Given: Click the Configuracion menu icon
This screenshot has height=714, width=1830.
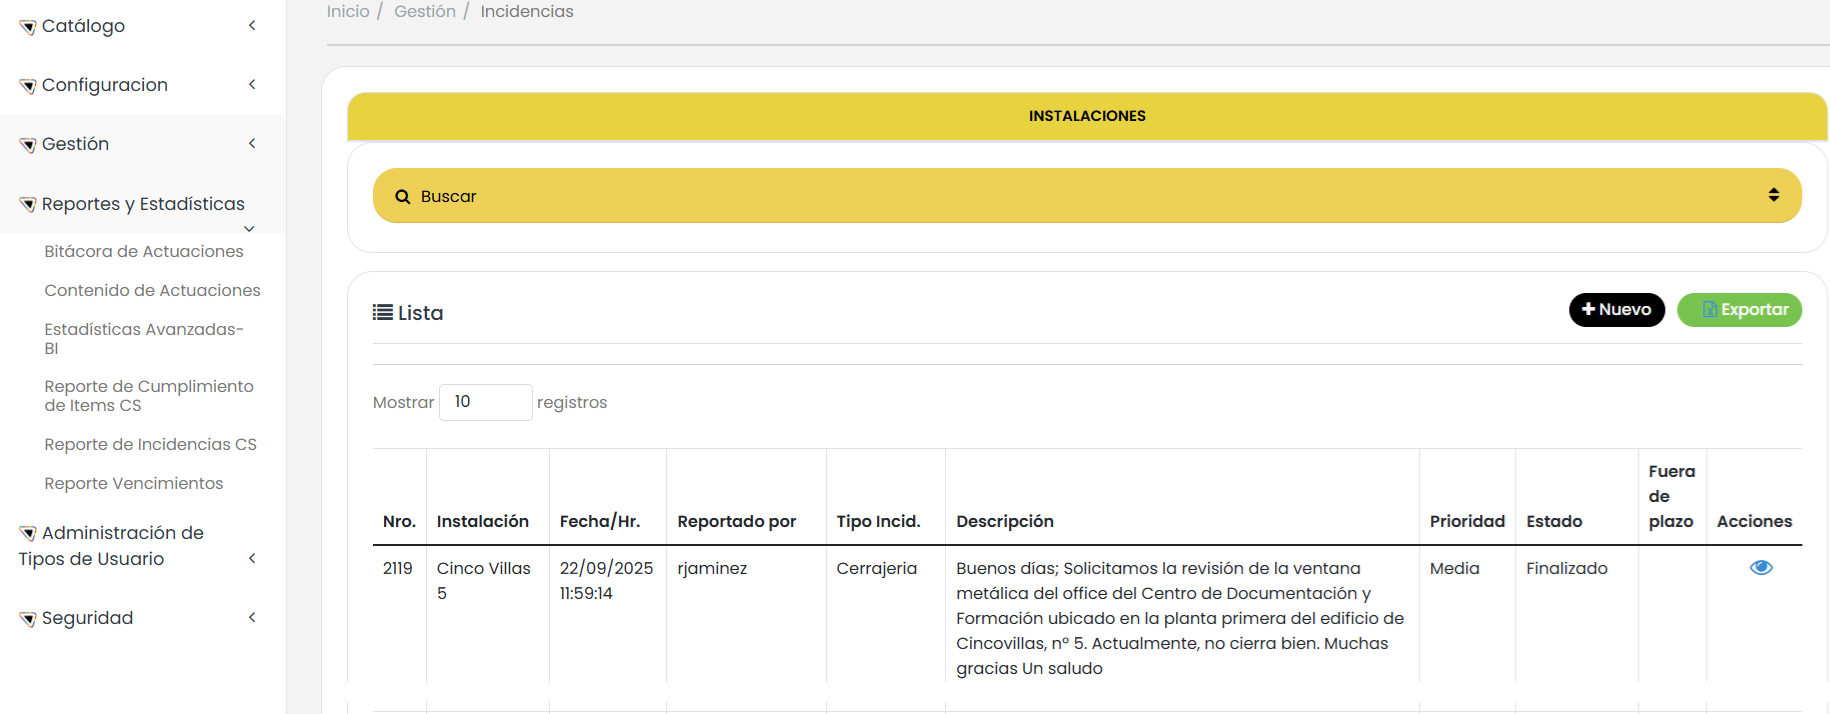Looking at the screenshot, I should tap(28, 86).
